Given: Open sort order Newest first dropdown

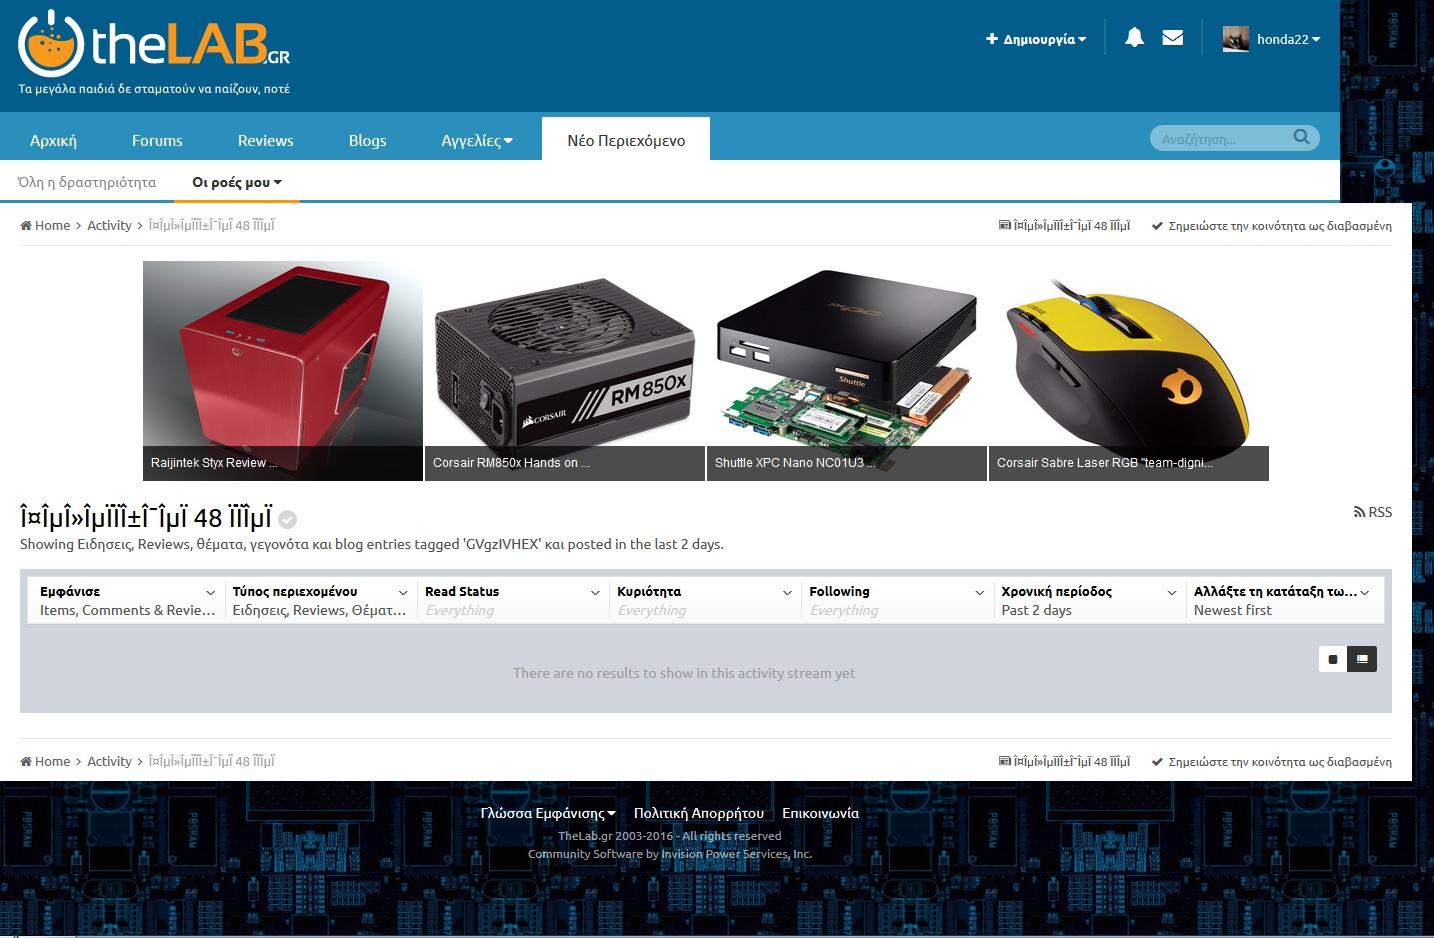Looking at the screenshot, I should point(1282,600).
